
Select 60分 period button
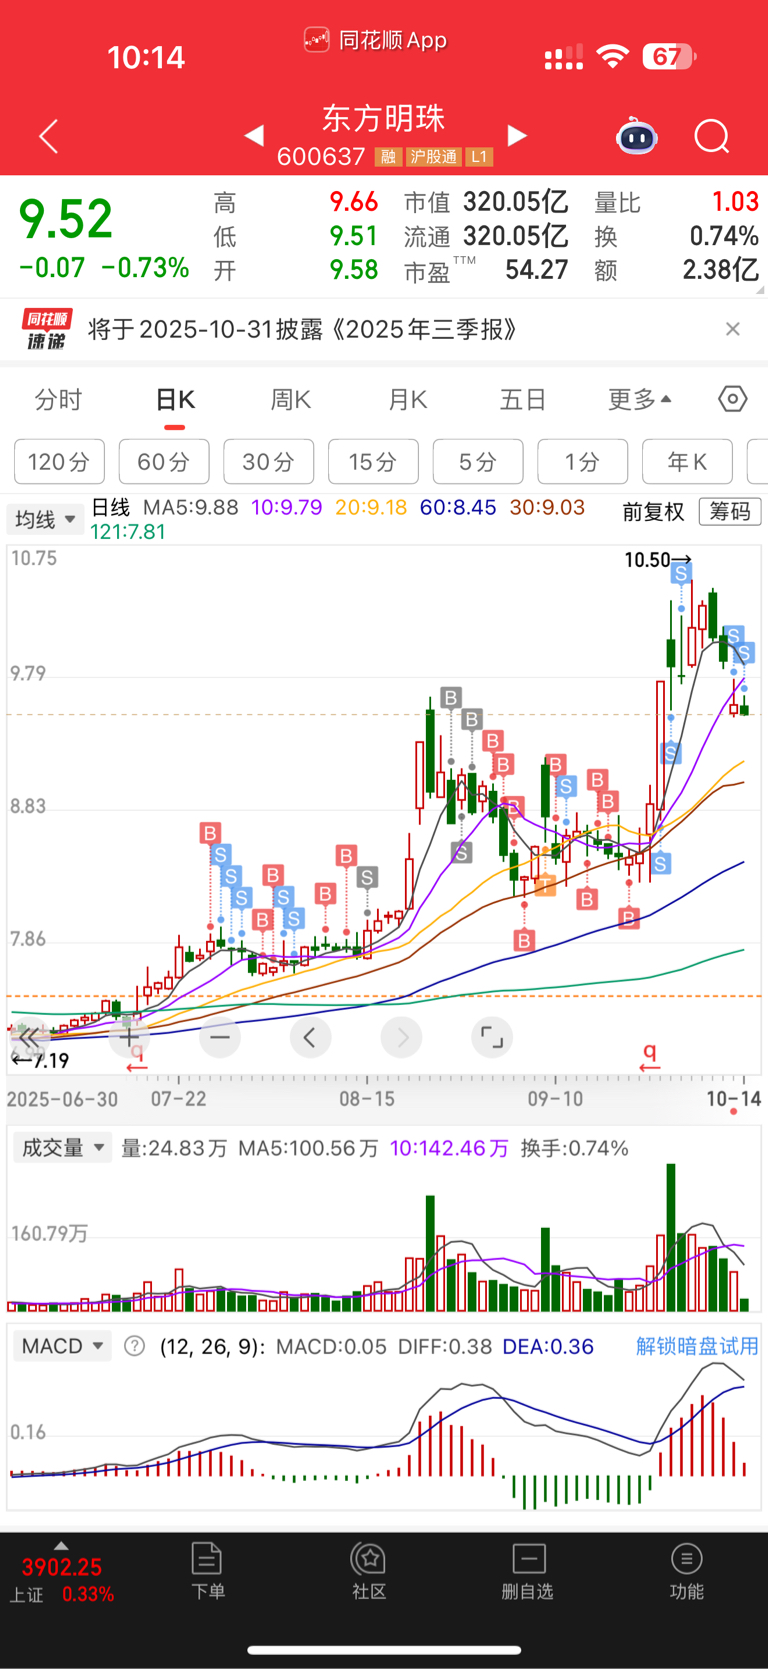164,461
